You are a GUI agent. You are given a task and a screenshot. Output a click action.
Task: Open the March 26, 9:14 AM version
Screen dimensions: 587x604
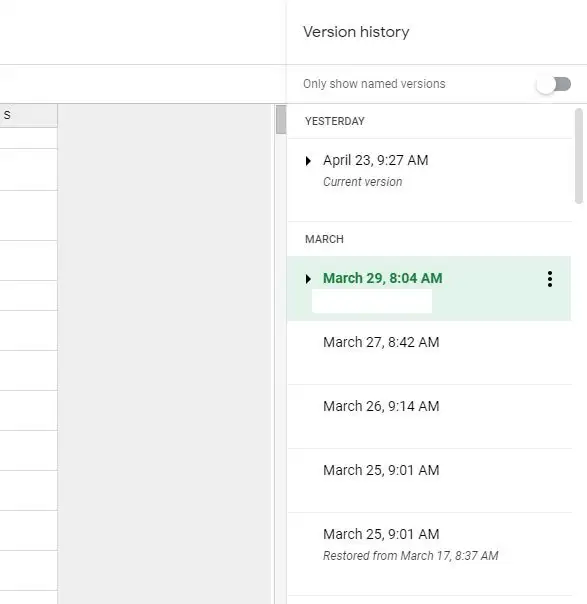(429, 416)
